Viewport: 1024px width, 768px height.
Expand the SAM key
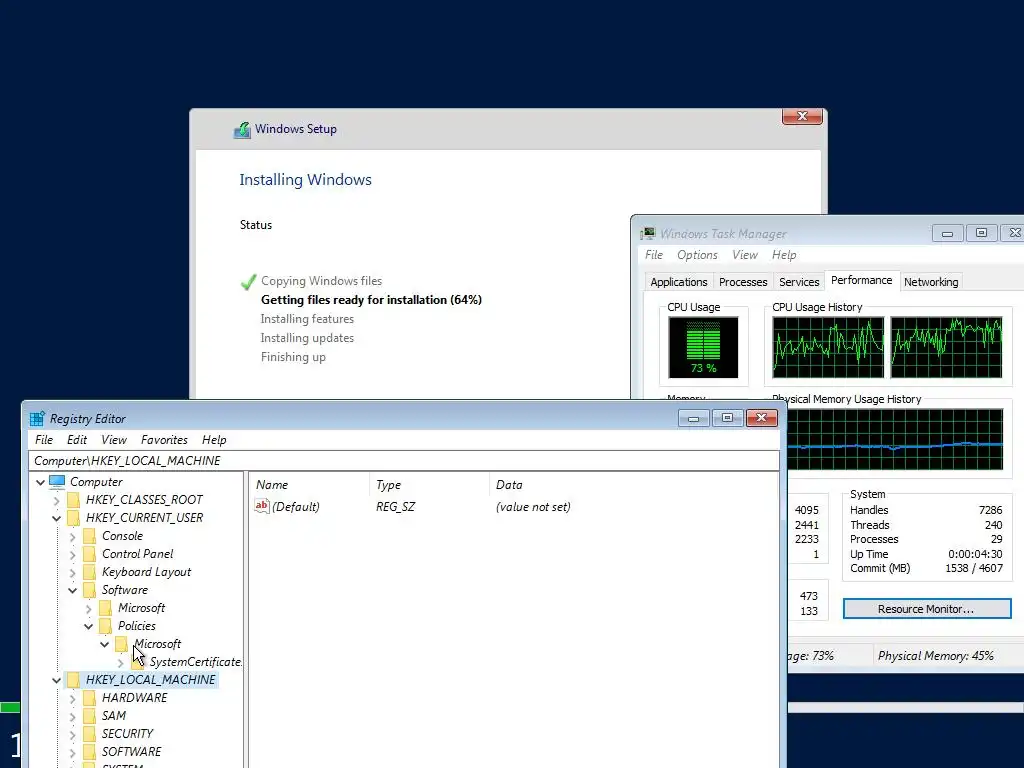click(72, 716)
